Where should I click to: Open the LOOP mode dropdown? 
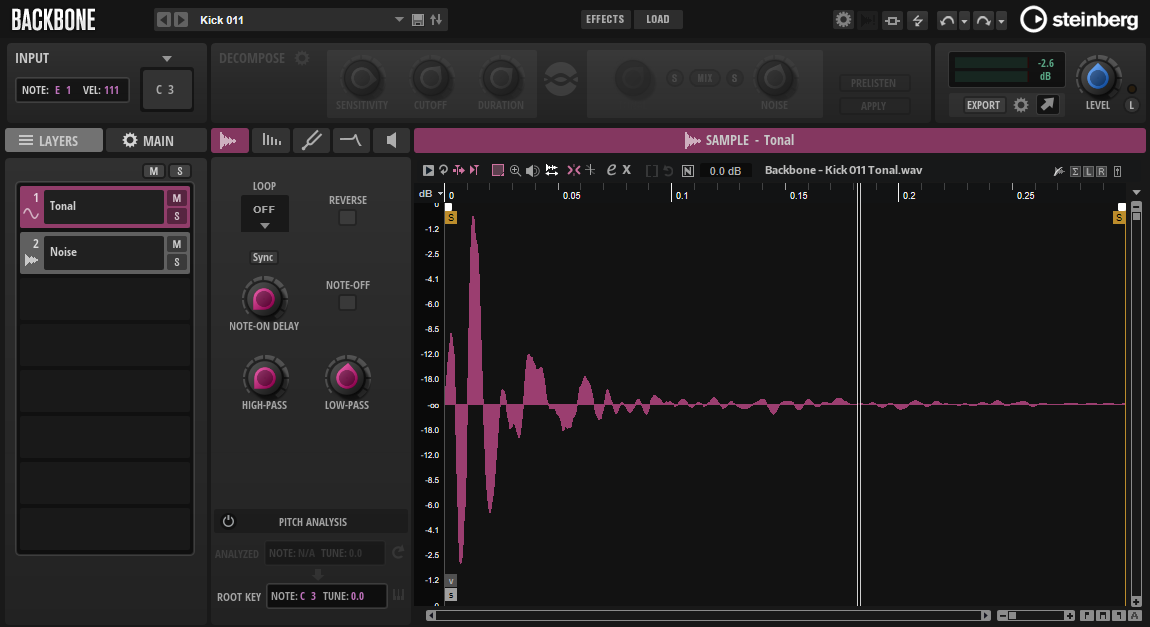pyautogui.click(x=264, y=213)
